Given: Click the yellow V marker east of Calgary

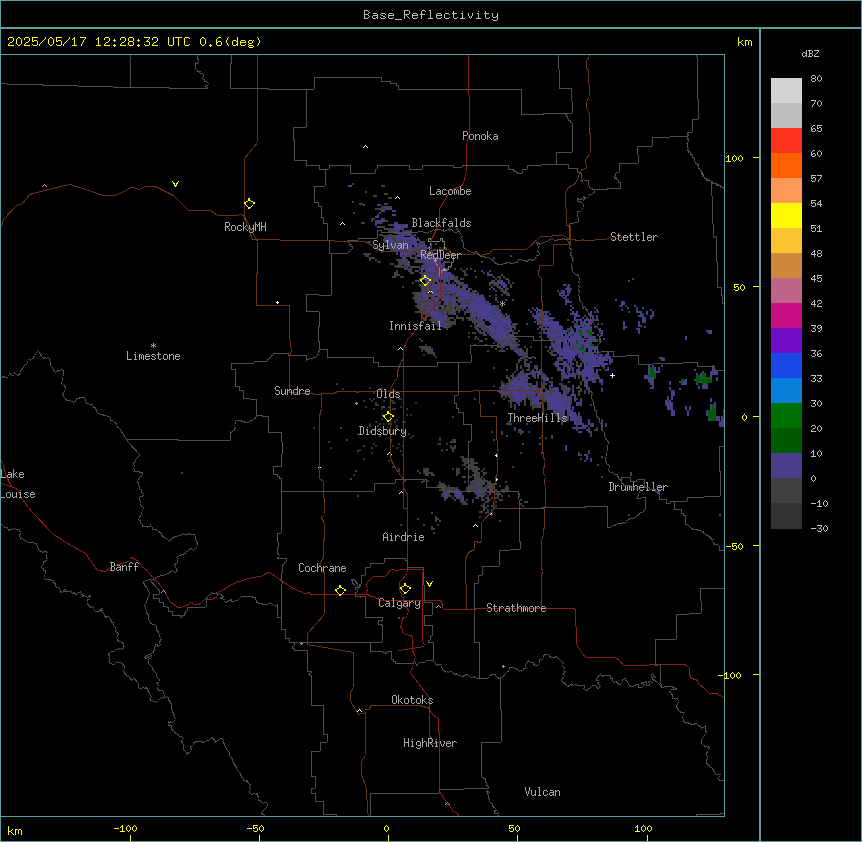Looking at the screenshot, I should coord(429,584).
